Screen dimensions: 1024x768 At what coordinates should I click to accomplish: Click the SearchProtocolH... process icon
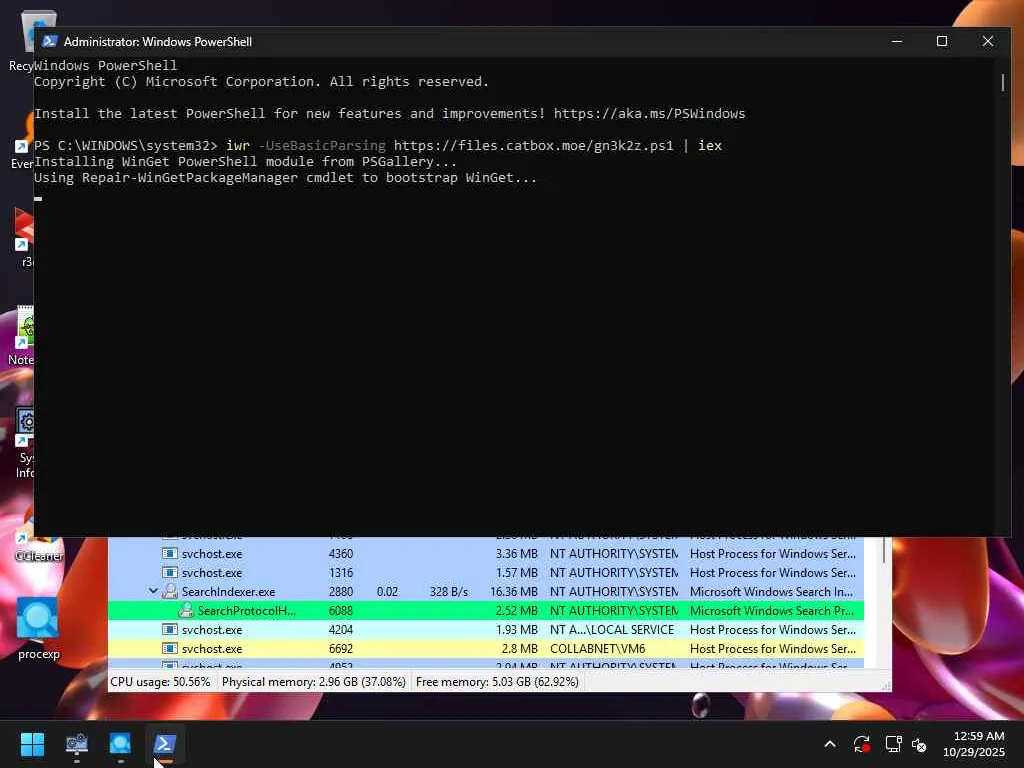tap(186, 611)
